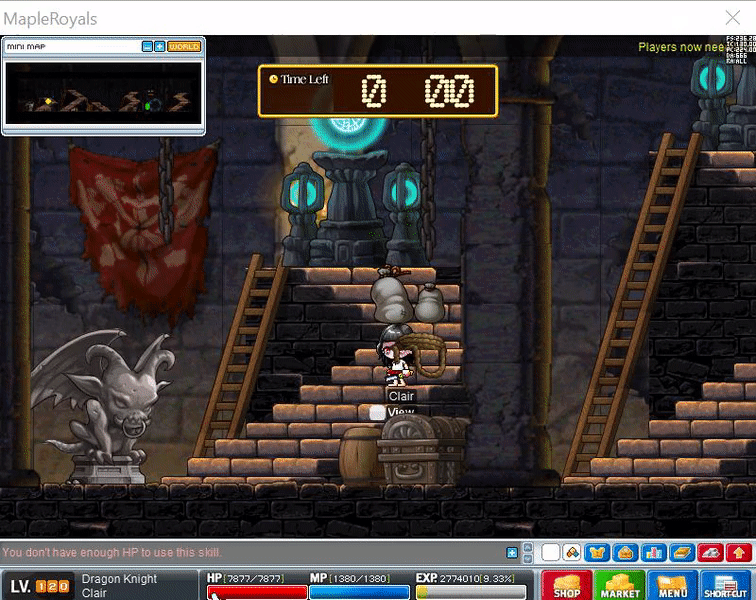Click the yellow player marker on mini map

(48, 101)
